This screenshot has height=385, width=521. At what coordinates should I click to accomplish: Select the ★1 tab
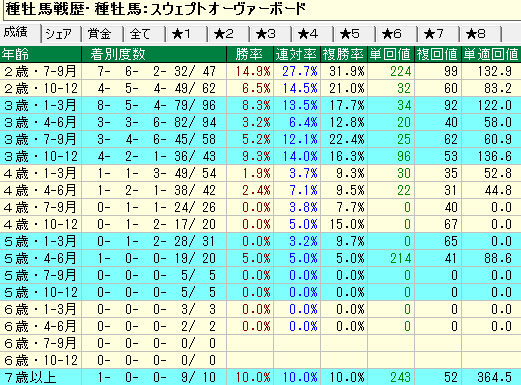pos(186,34)
